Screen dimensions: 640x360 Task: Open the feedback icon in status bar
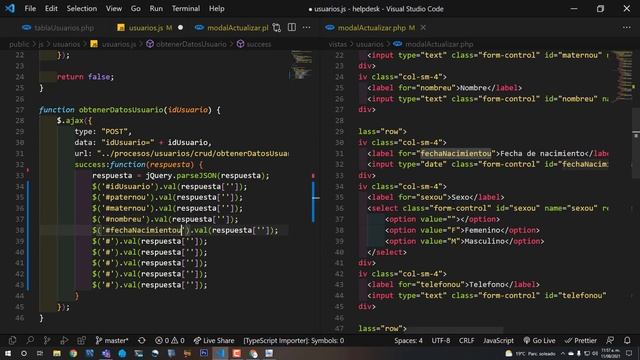[610, 340]
